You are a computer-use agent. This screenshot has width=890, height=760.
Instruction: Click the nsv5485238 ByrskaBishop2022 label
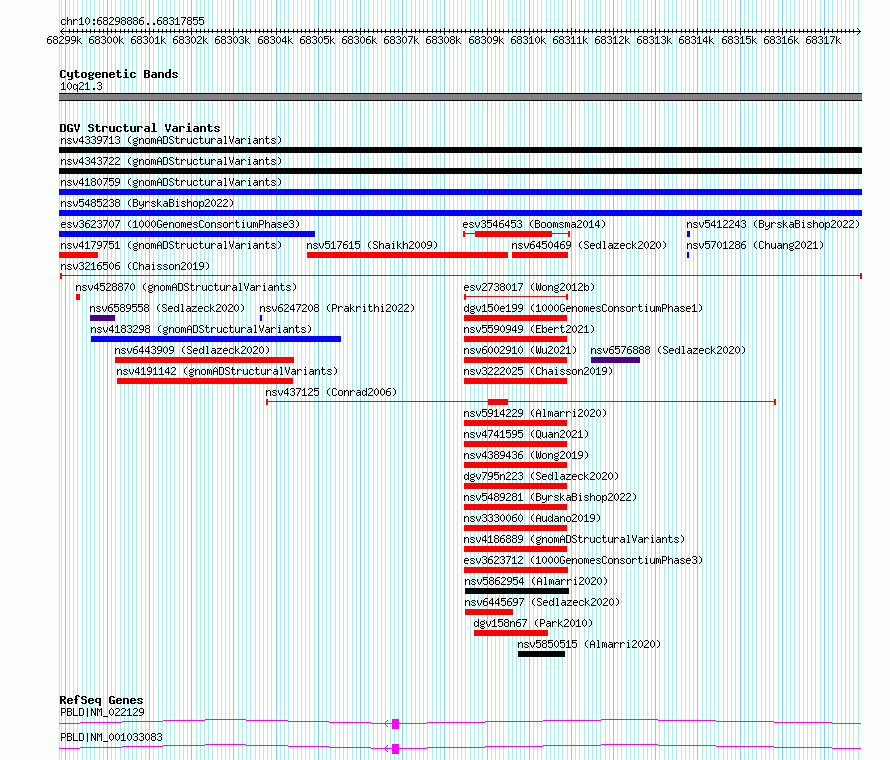[147, 203]
